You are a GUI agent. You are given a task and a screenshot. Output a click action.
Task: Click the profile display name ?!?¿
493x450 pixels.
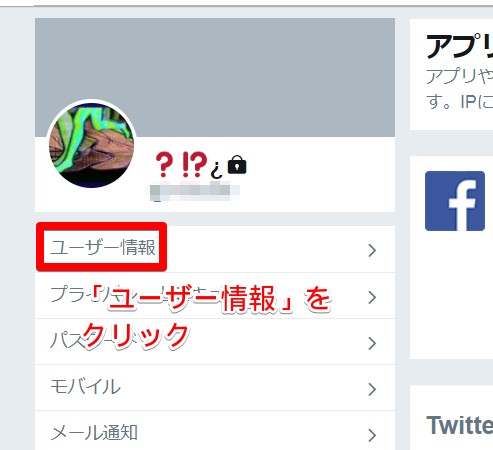tap(189, 165)
